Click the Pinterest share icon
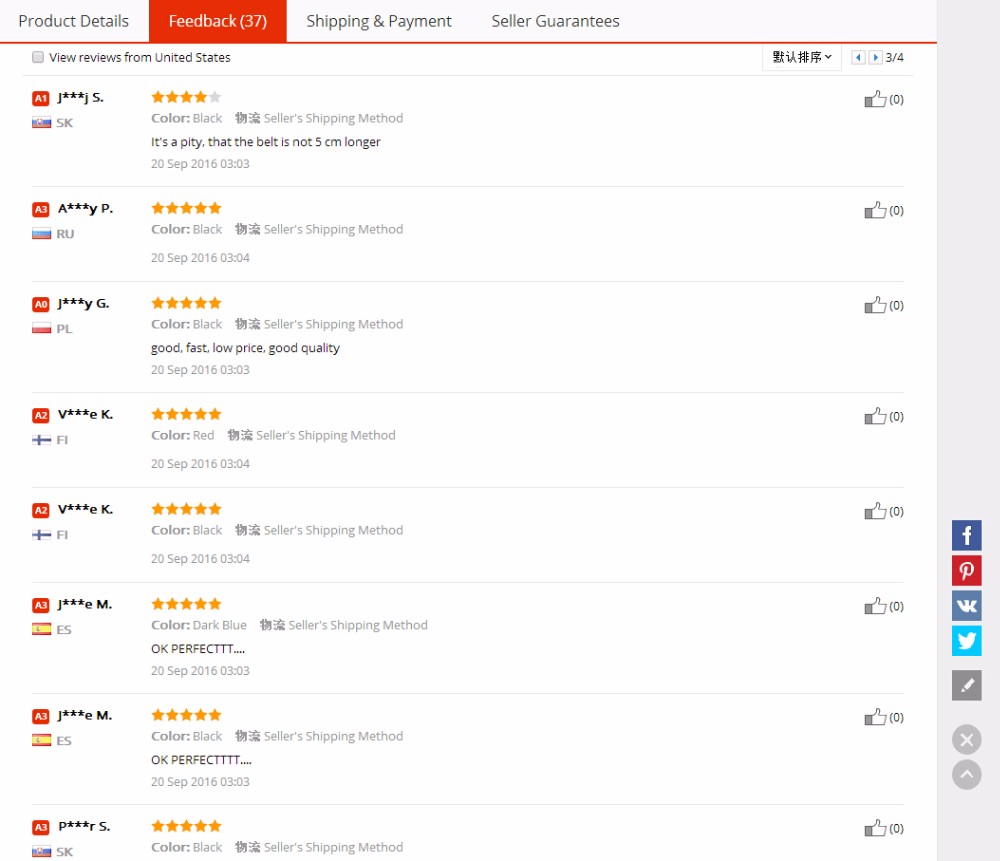This screenshot has width=1000, height=861. tap(966, 571)
